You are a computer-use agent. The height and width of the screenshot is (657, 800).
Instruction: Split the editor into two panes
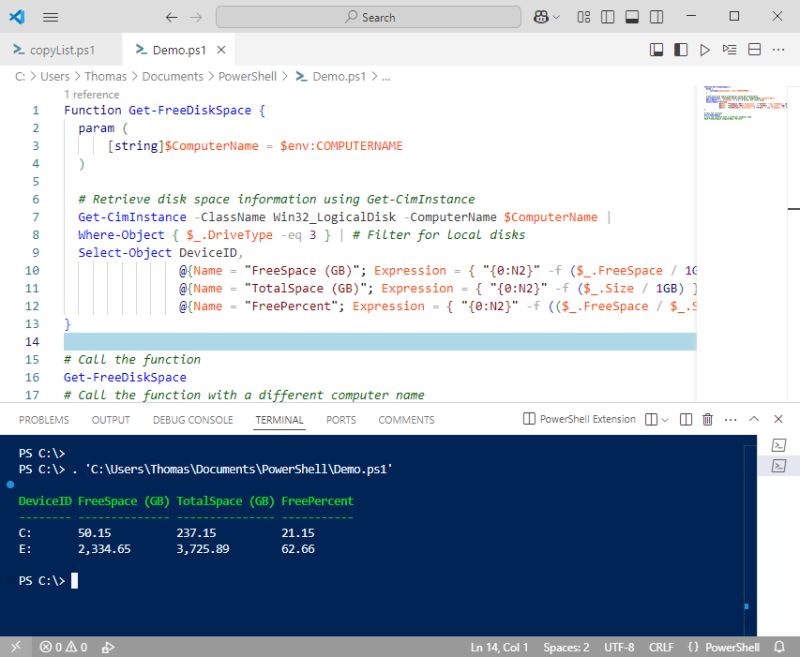[x=756, y=48]
